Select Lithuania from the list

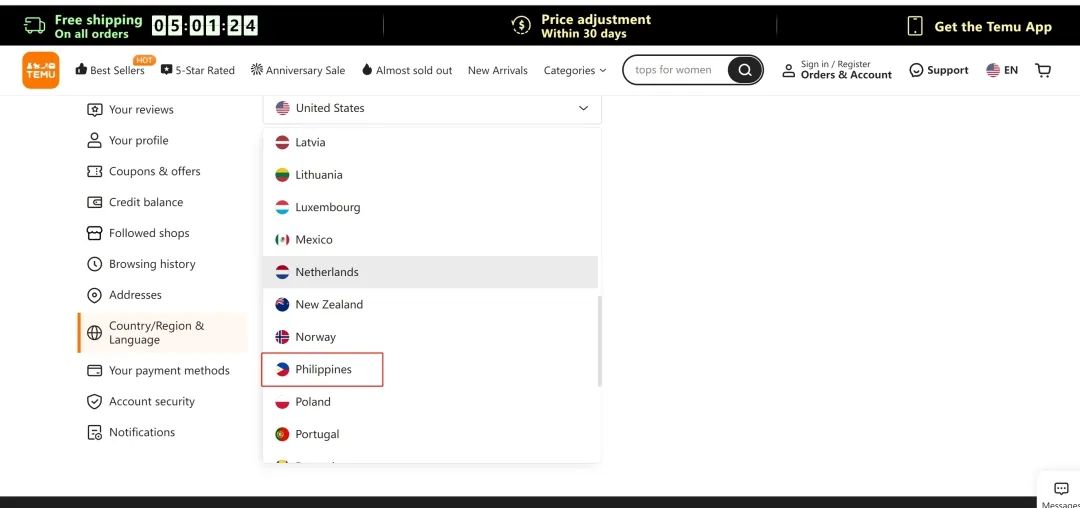pos(430,175)
